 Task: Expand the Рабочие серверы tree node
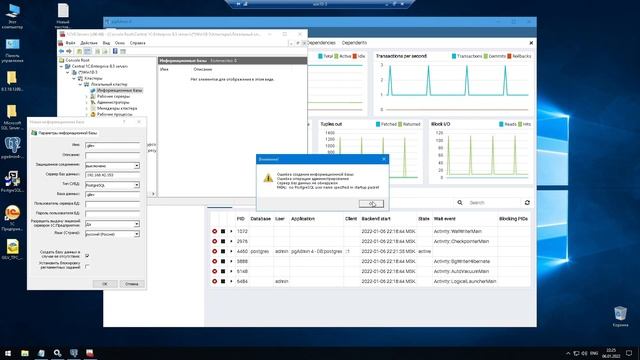[87, 96]
